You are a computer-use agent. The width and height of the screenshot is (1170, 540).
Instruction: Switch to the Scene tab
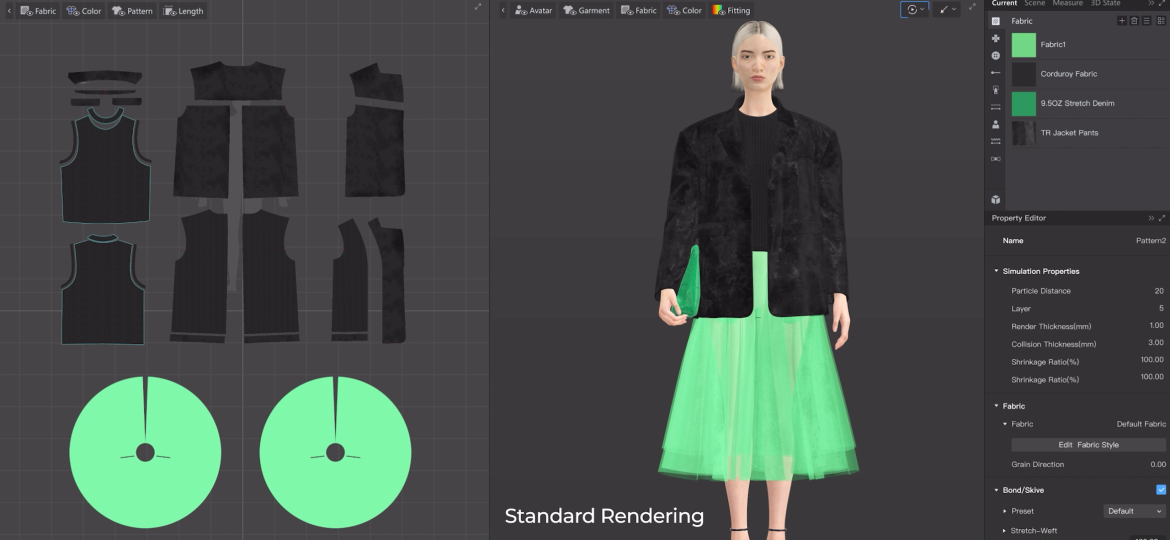point(1034,4)
